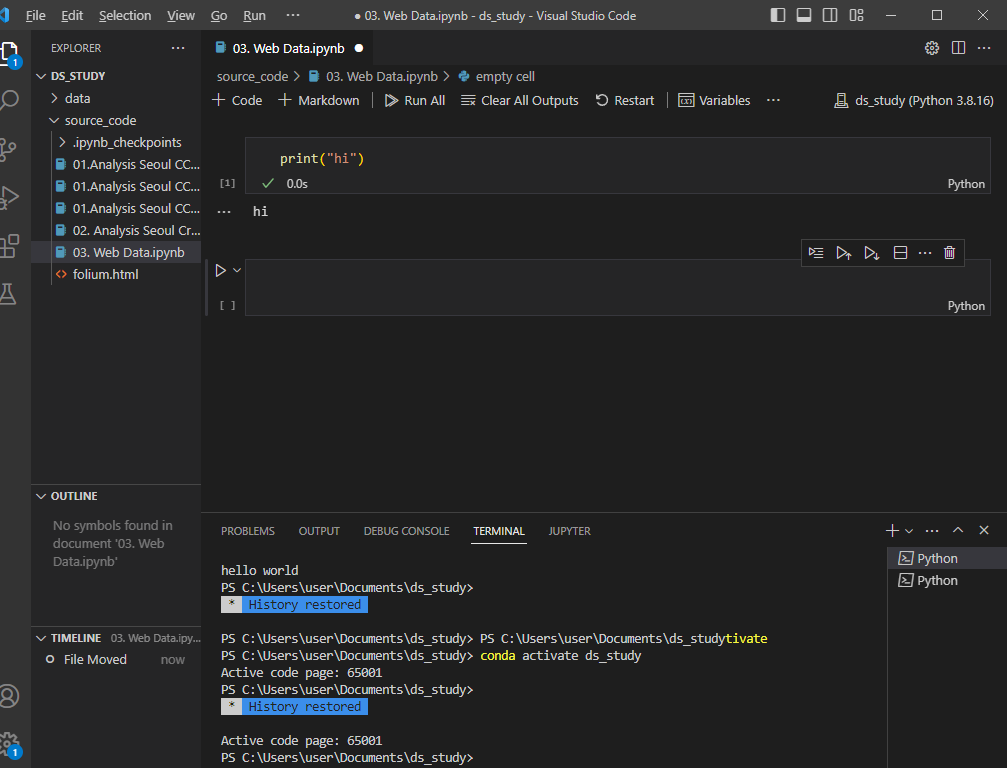Add a new Code cell
Screen dimensions: 1007x768
(237, 100)
